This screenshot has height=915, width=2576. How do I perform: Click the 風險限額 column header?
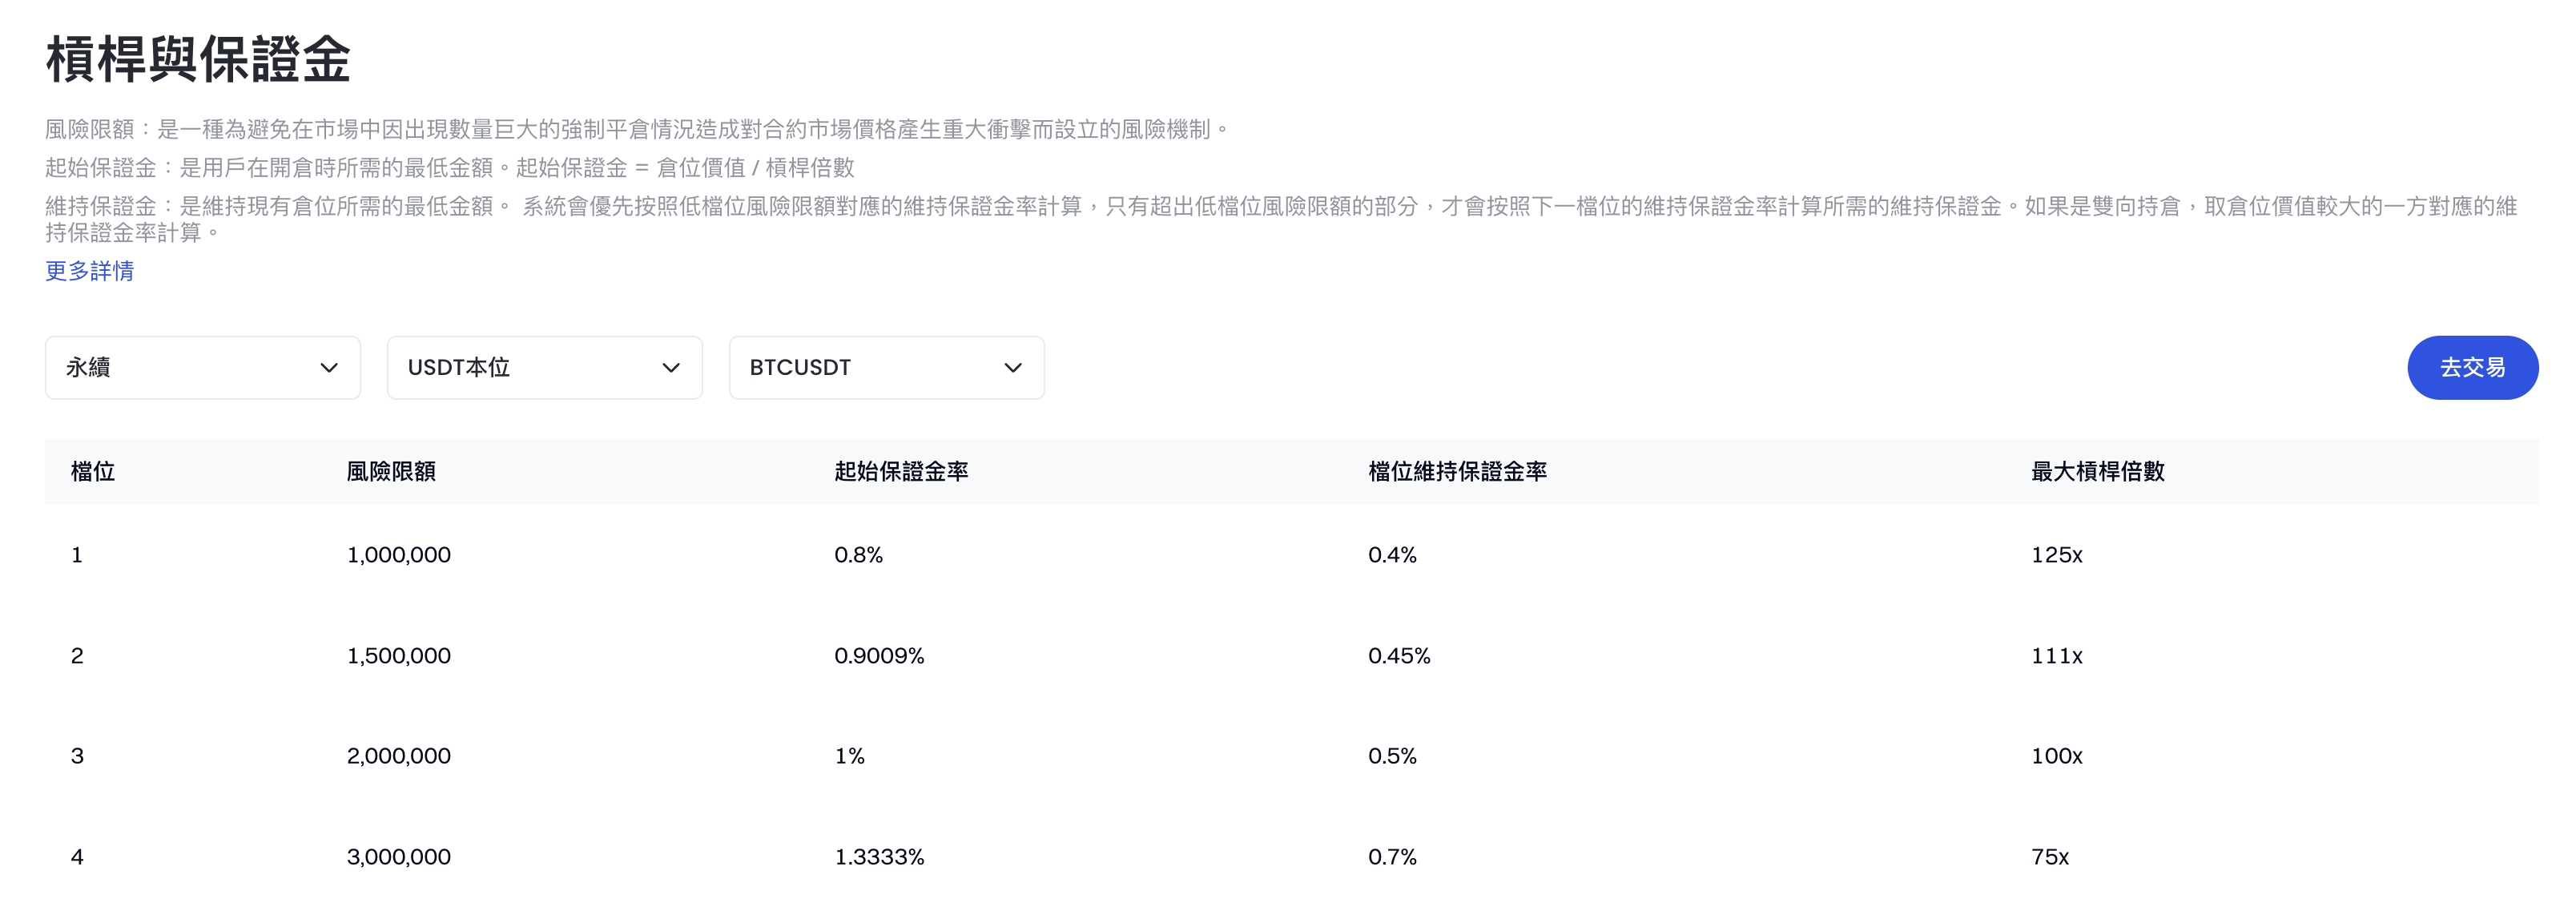point(391,471)
